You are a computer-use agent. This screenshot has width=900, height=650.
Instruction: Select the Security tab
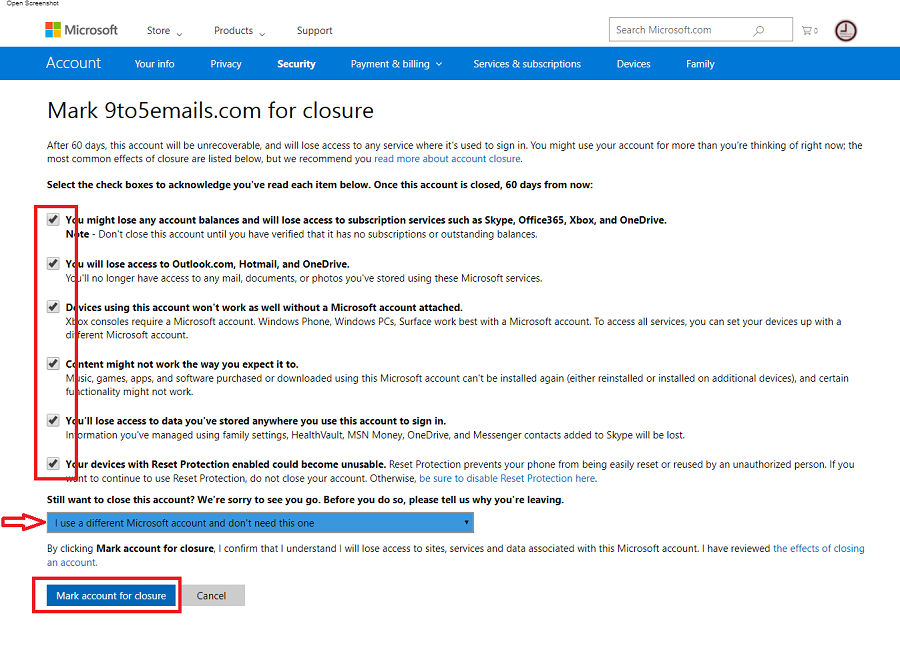pos(296,64)
